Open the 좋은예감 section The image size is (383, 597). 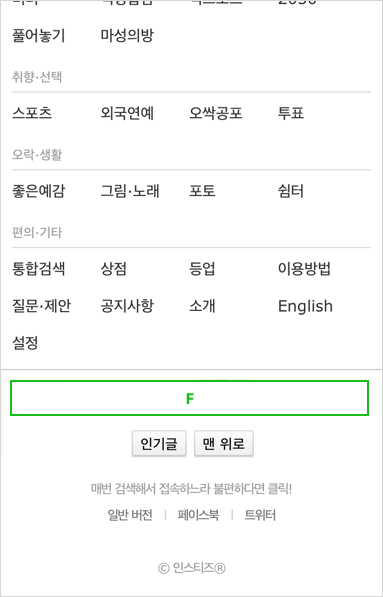(38, 191)
